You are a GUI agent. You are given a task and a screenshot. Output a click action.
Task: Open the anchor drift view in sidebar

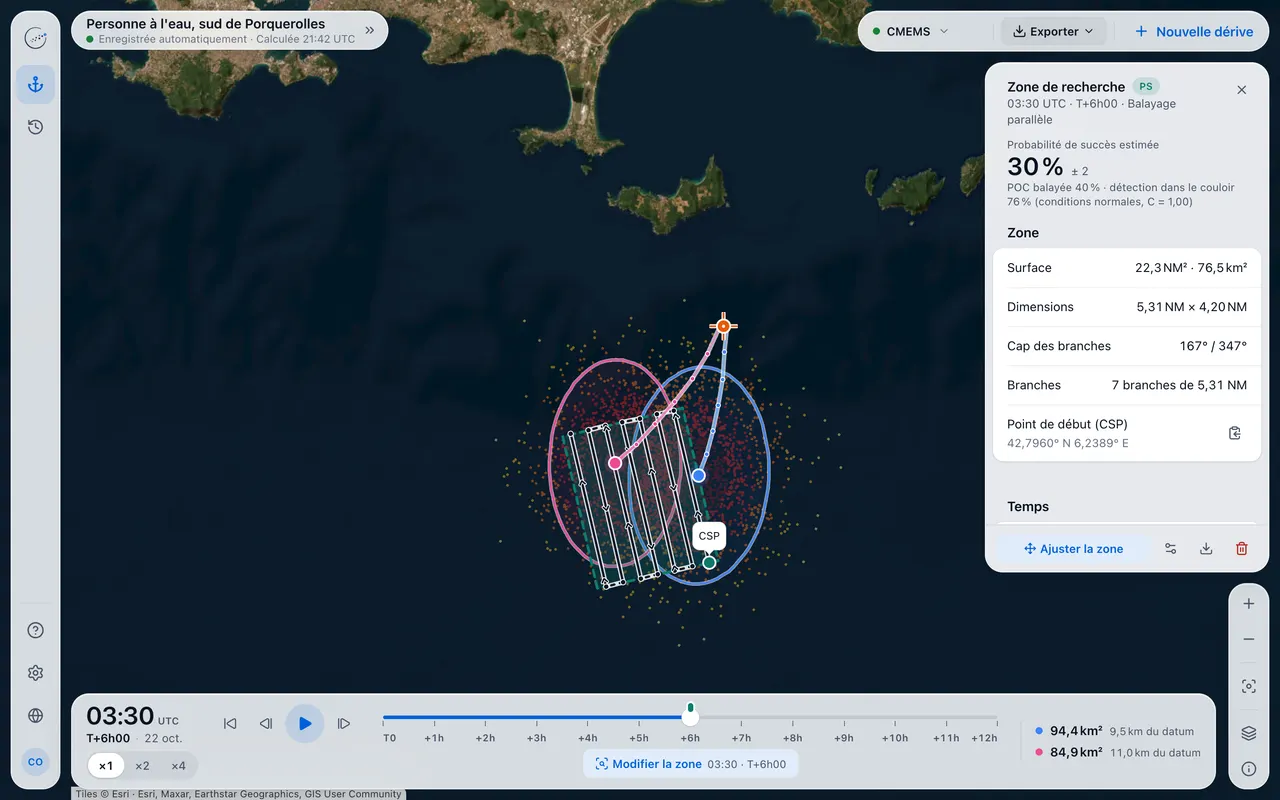click(x=35, y=85)
